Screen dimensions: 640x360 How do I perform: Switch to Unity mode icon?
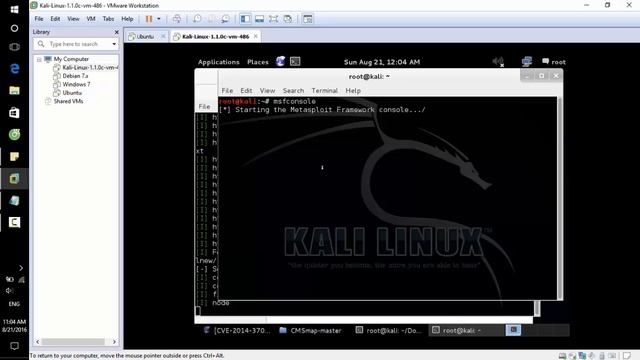tap(288, 19)
